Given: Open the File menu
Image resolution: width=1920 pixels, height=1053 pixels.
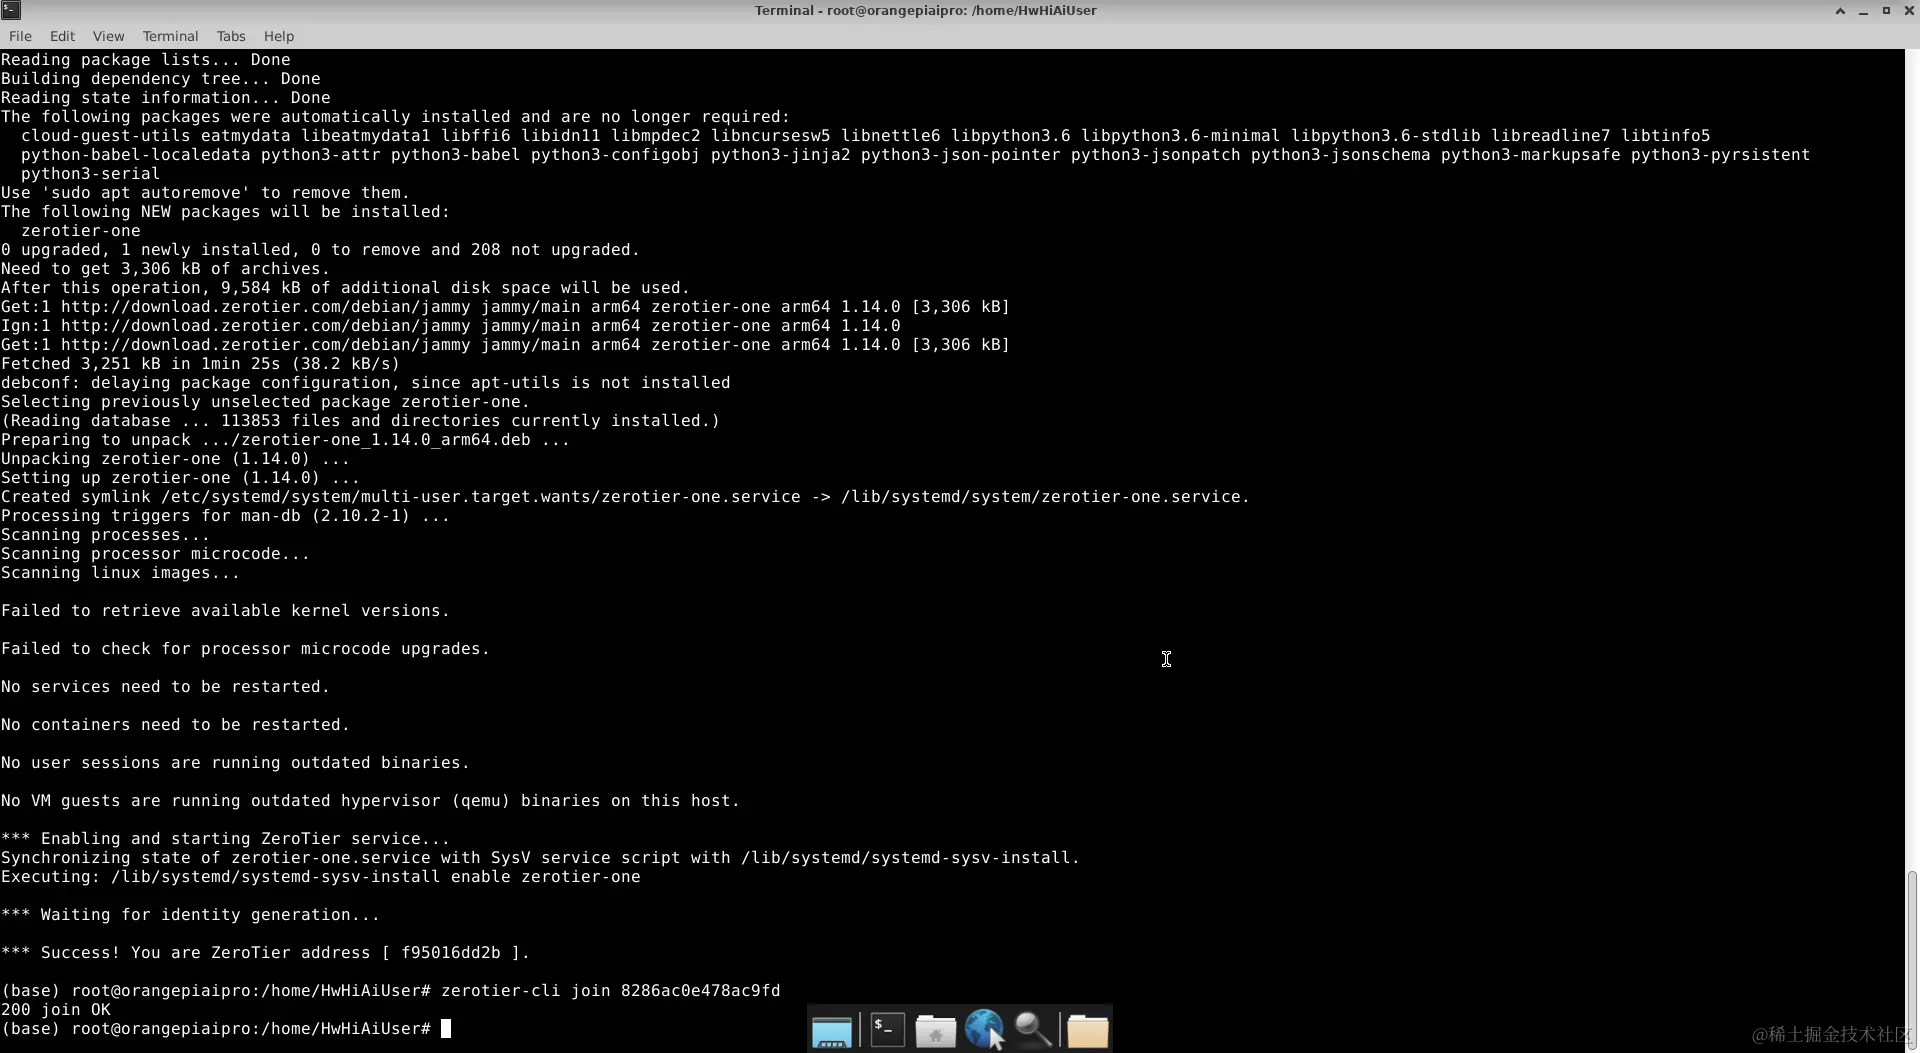Looking at the screenshot, I should coord(20,36).
